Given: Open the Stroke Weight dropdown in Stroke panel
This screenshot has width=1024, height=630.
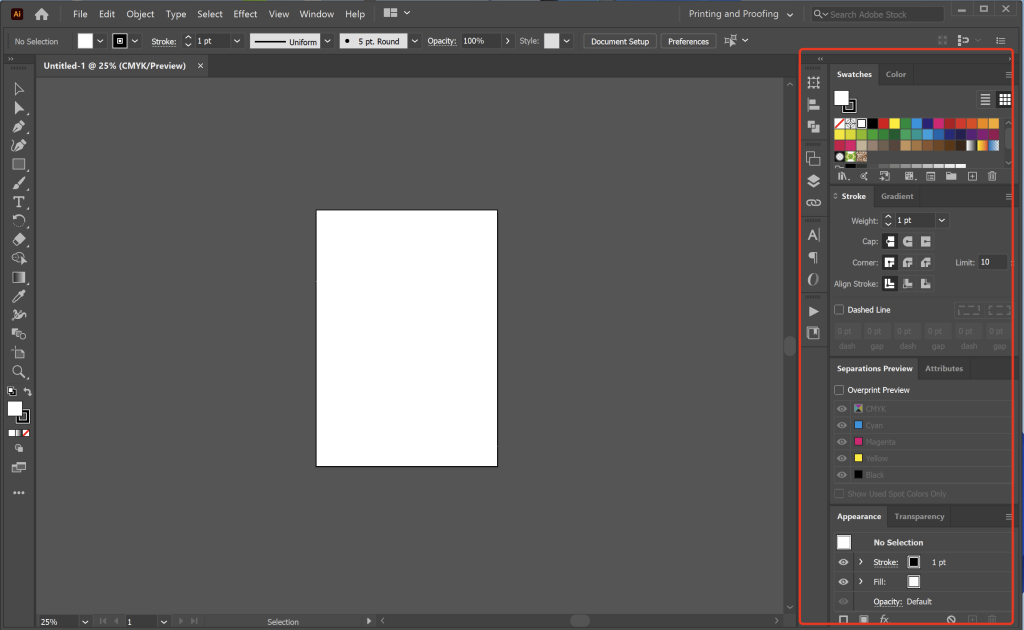Looking at the screenshot, I should coord(942,220).
